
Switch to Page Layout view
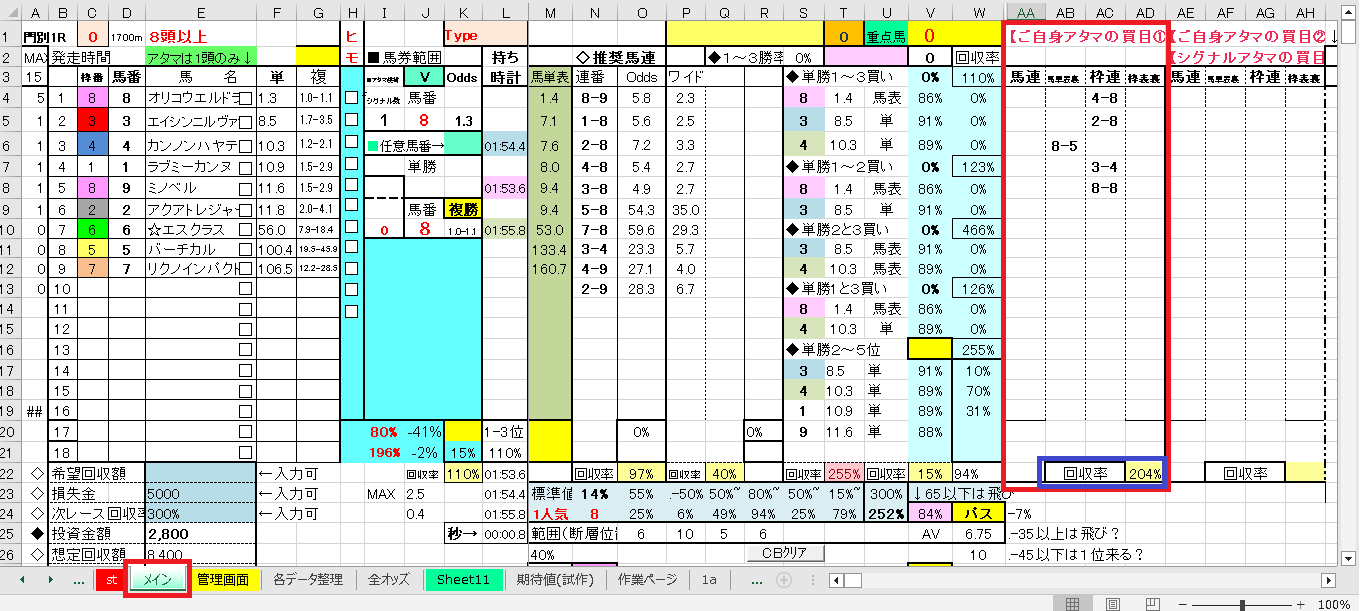pos(1111,604)
